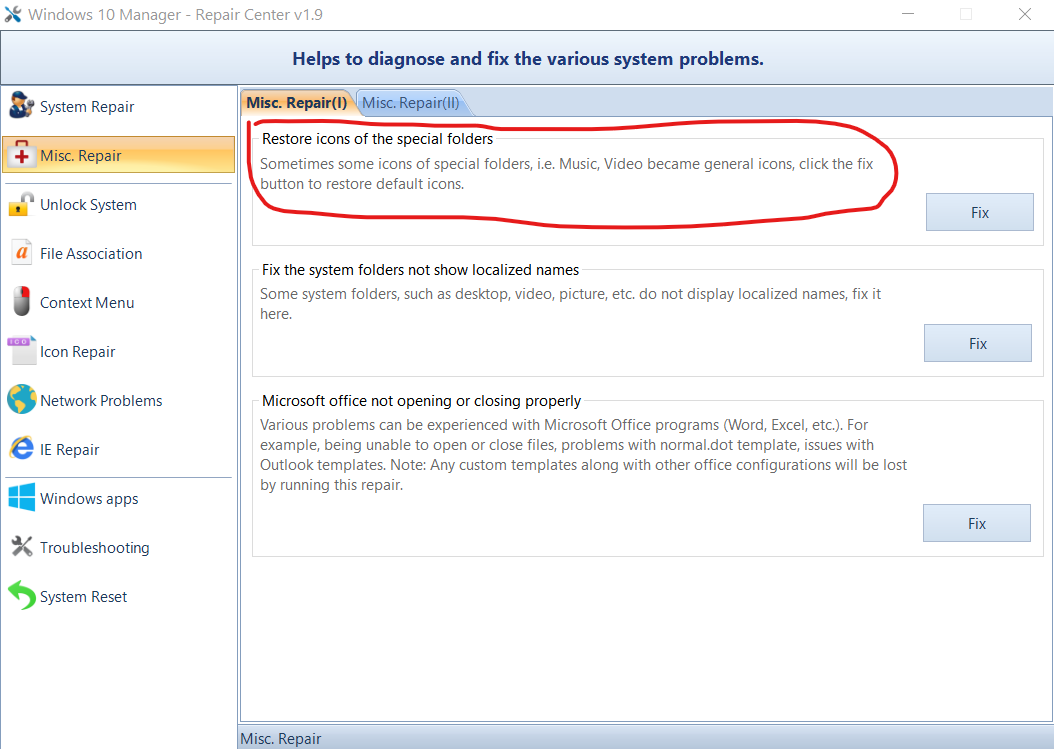Open the File Association section
Viewport: 1054px width, 749px height.
(x=118, y=253)
